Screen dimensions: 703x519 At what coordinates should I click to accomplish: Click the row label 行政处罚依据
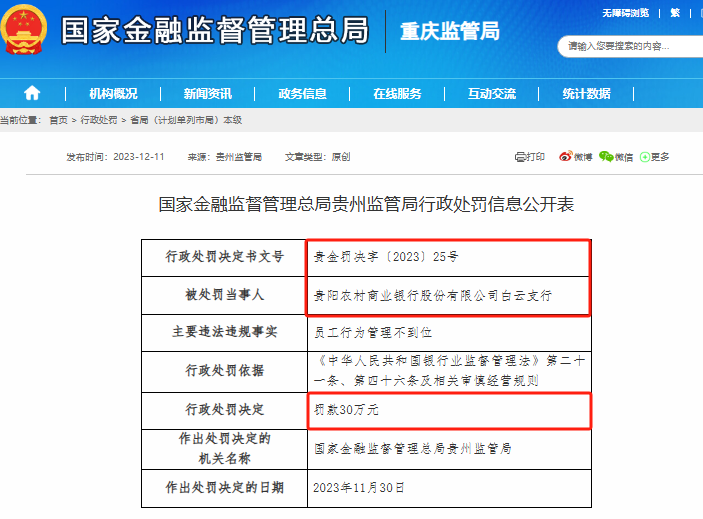click(x=225, y=371)
